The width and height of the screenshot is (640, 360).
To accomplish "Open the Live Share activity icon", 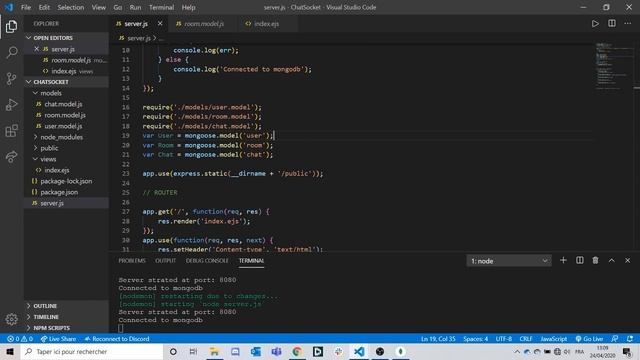I will [11, 157].
